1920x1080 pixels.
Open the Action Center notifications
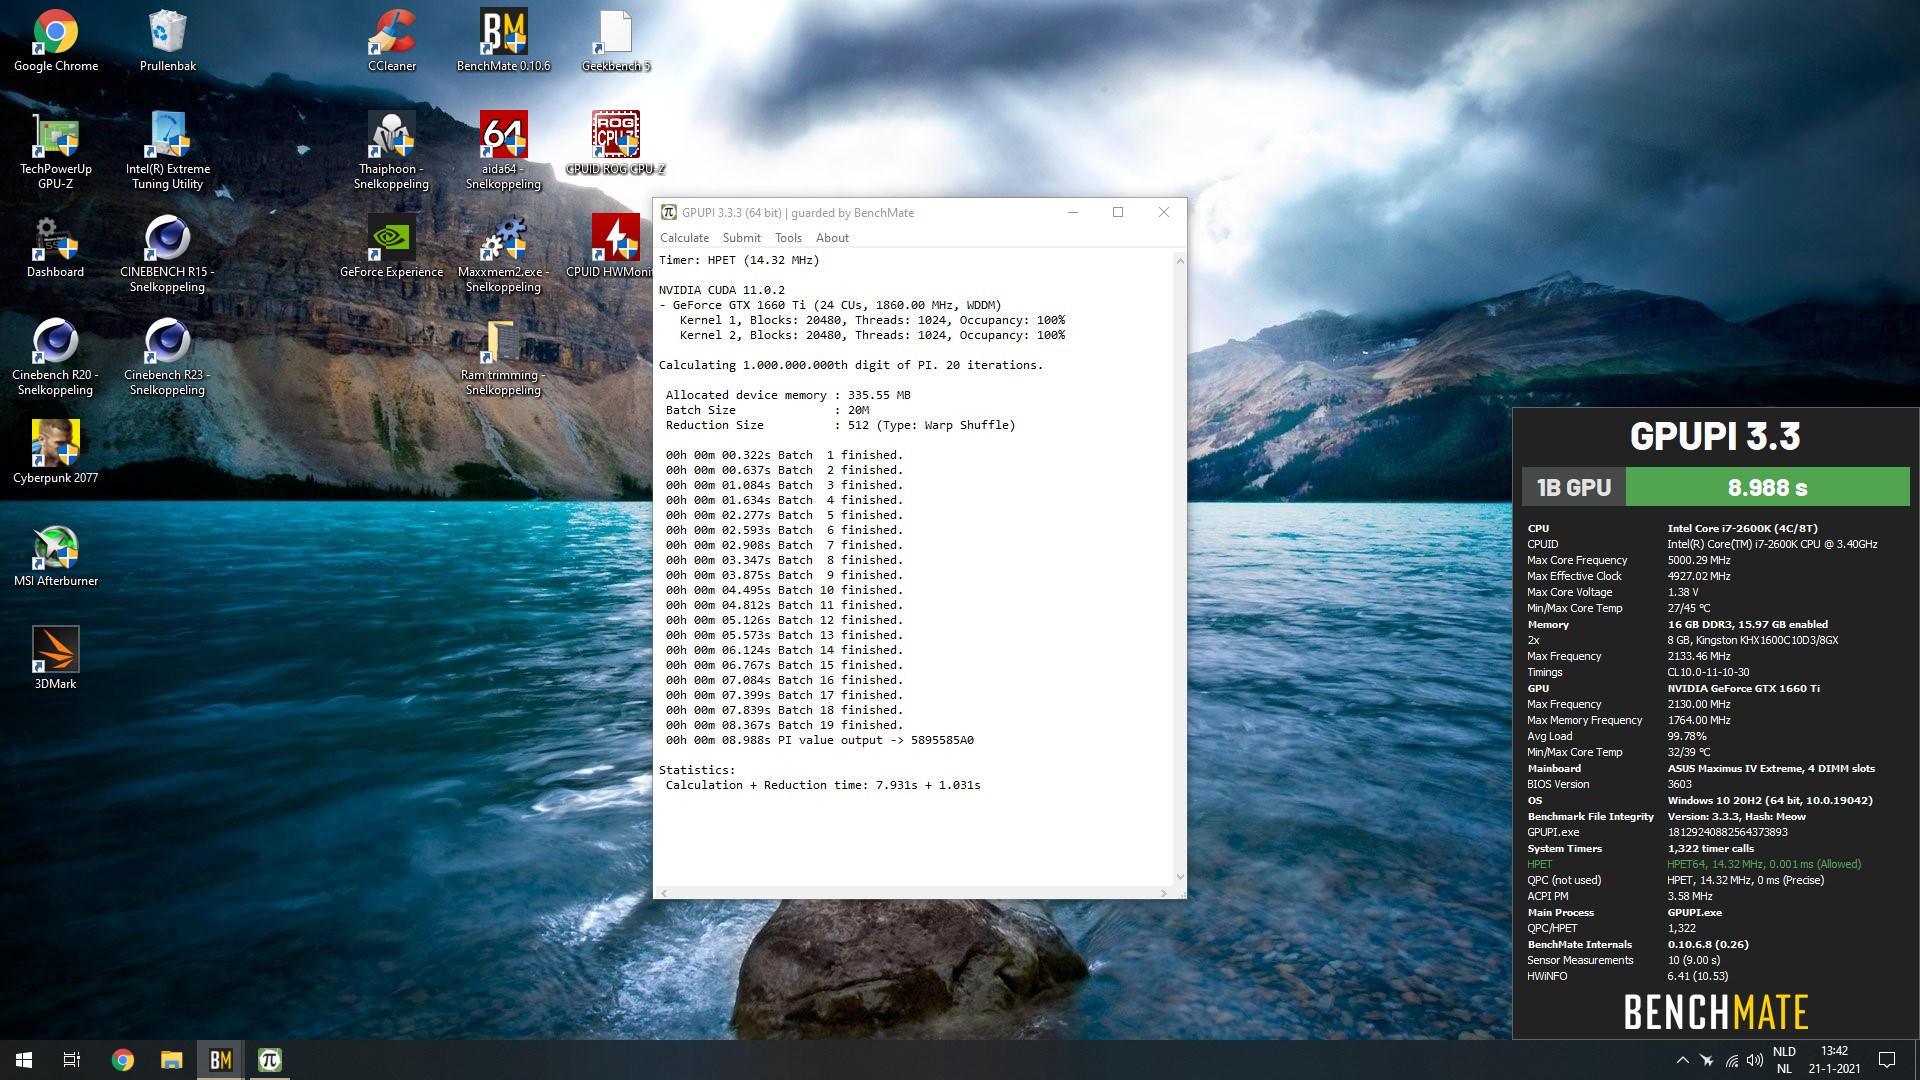(x=1887, y=1060)
